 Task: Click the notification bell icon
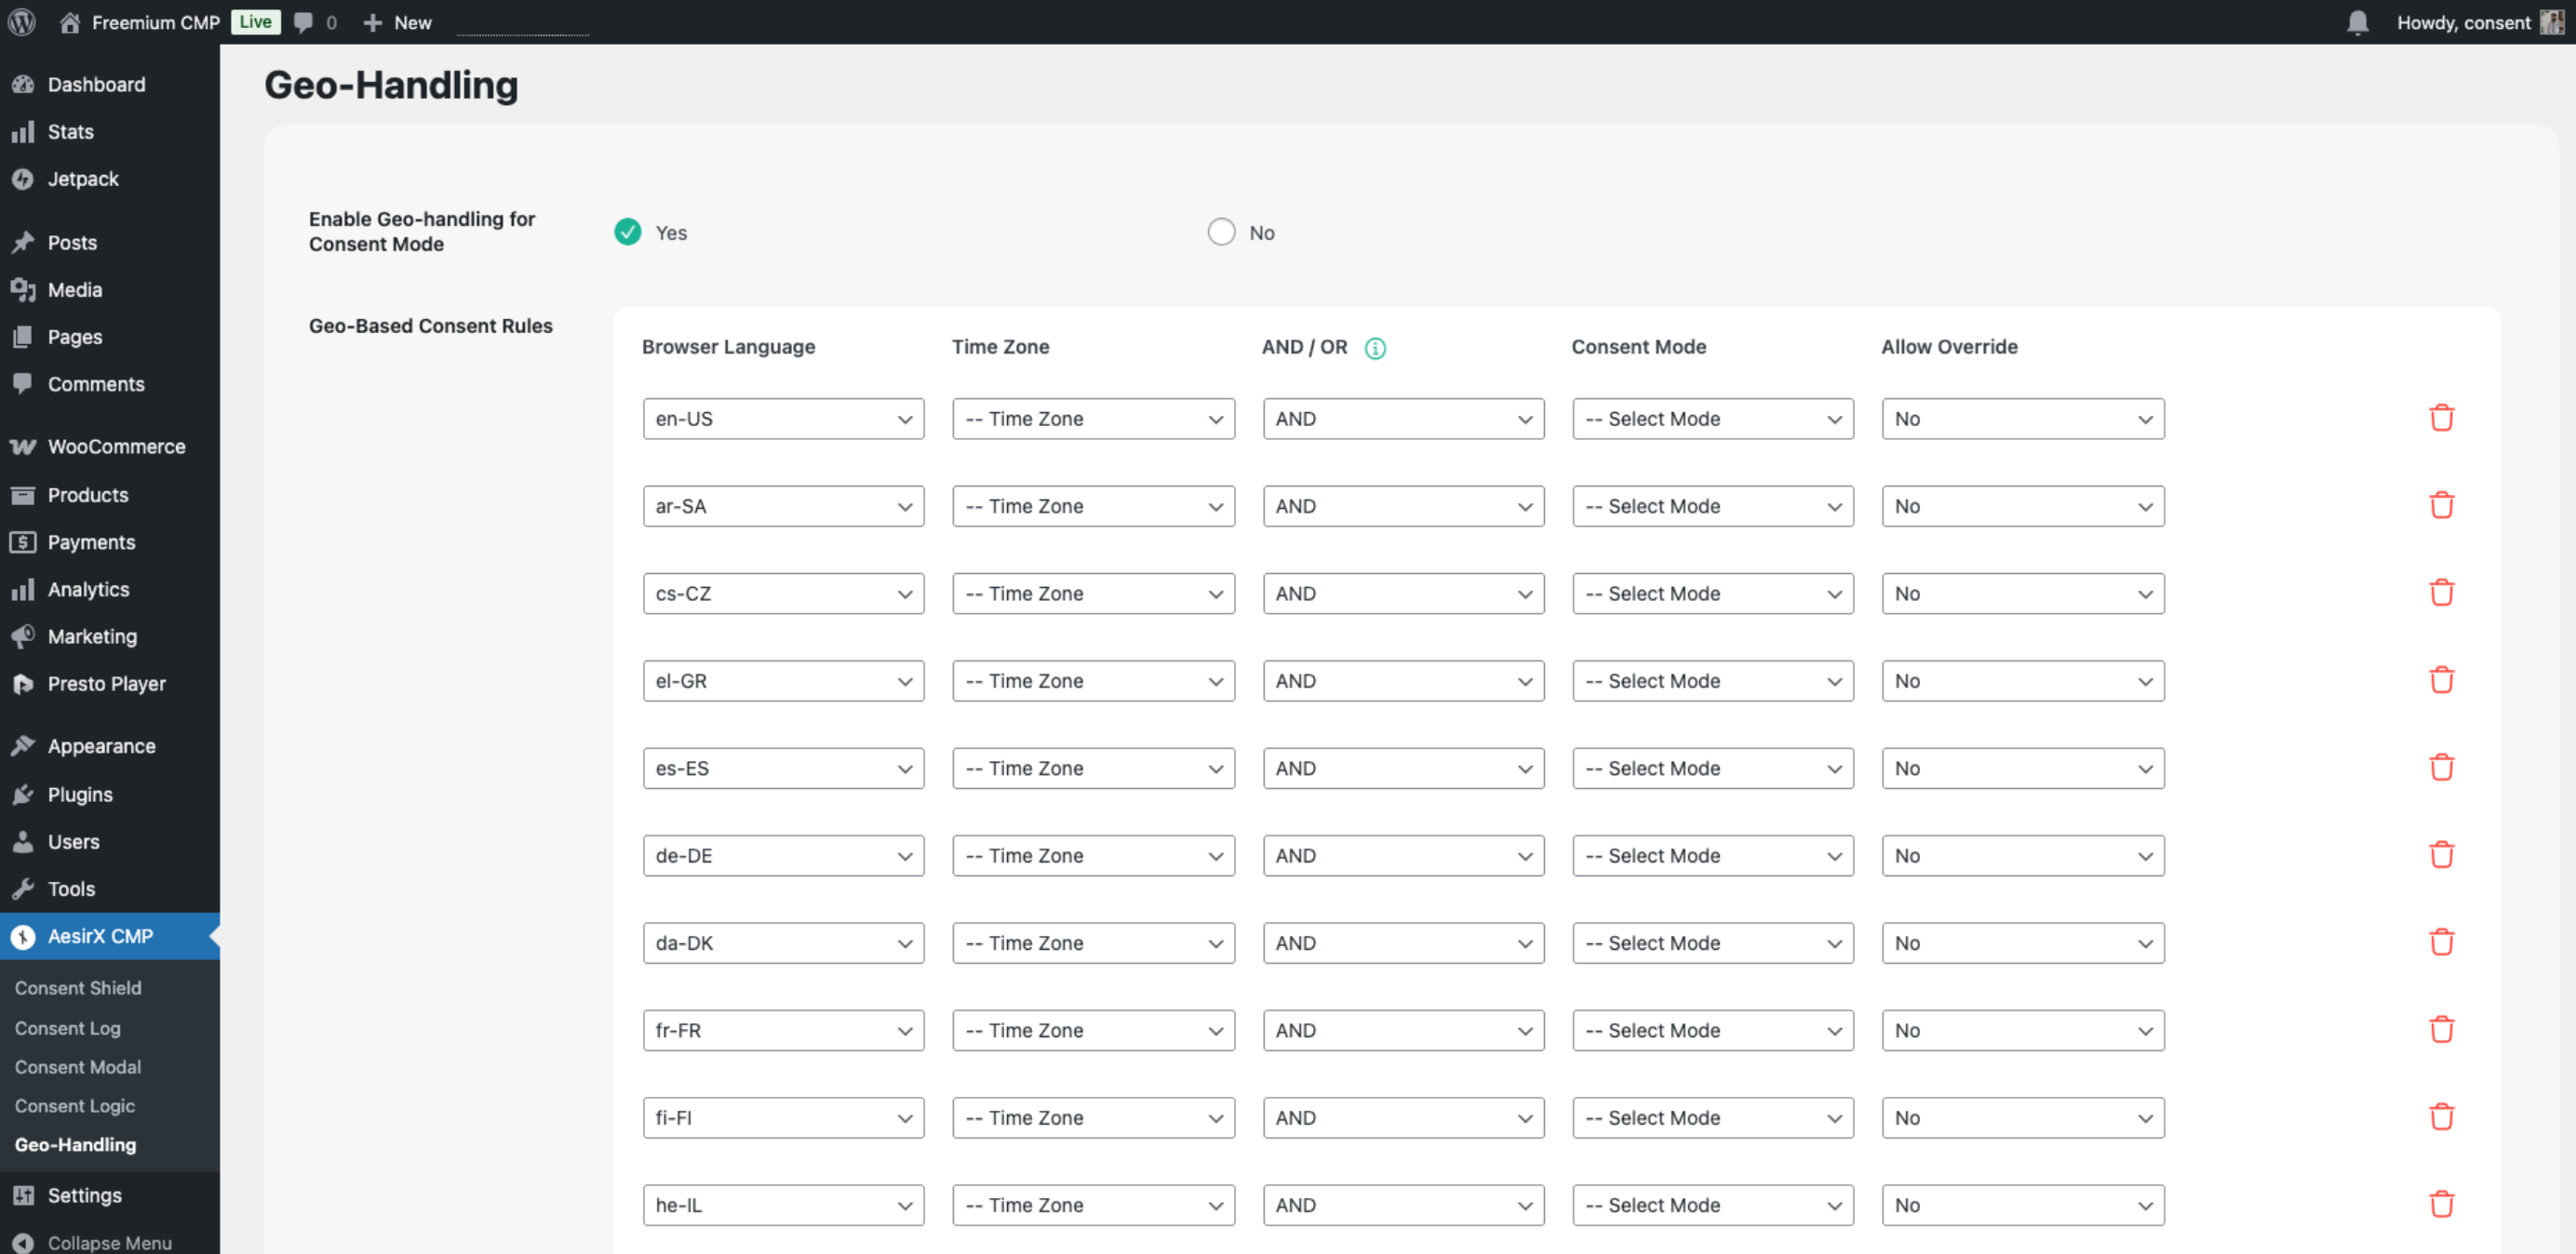pos(2357,22)
